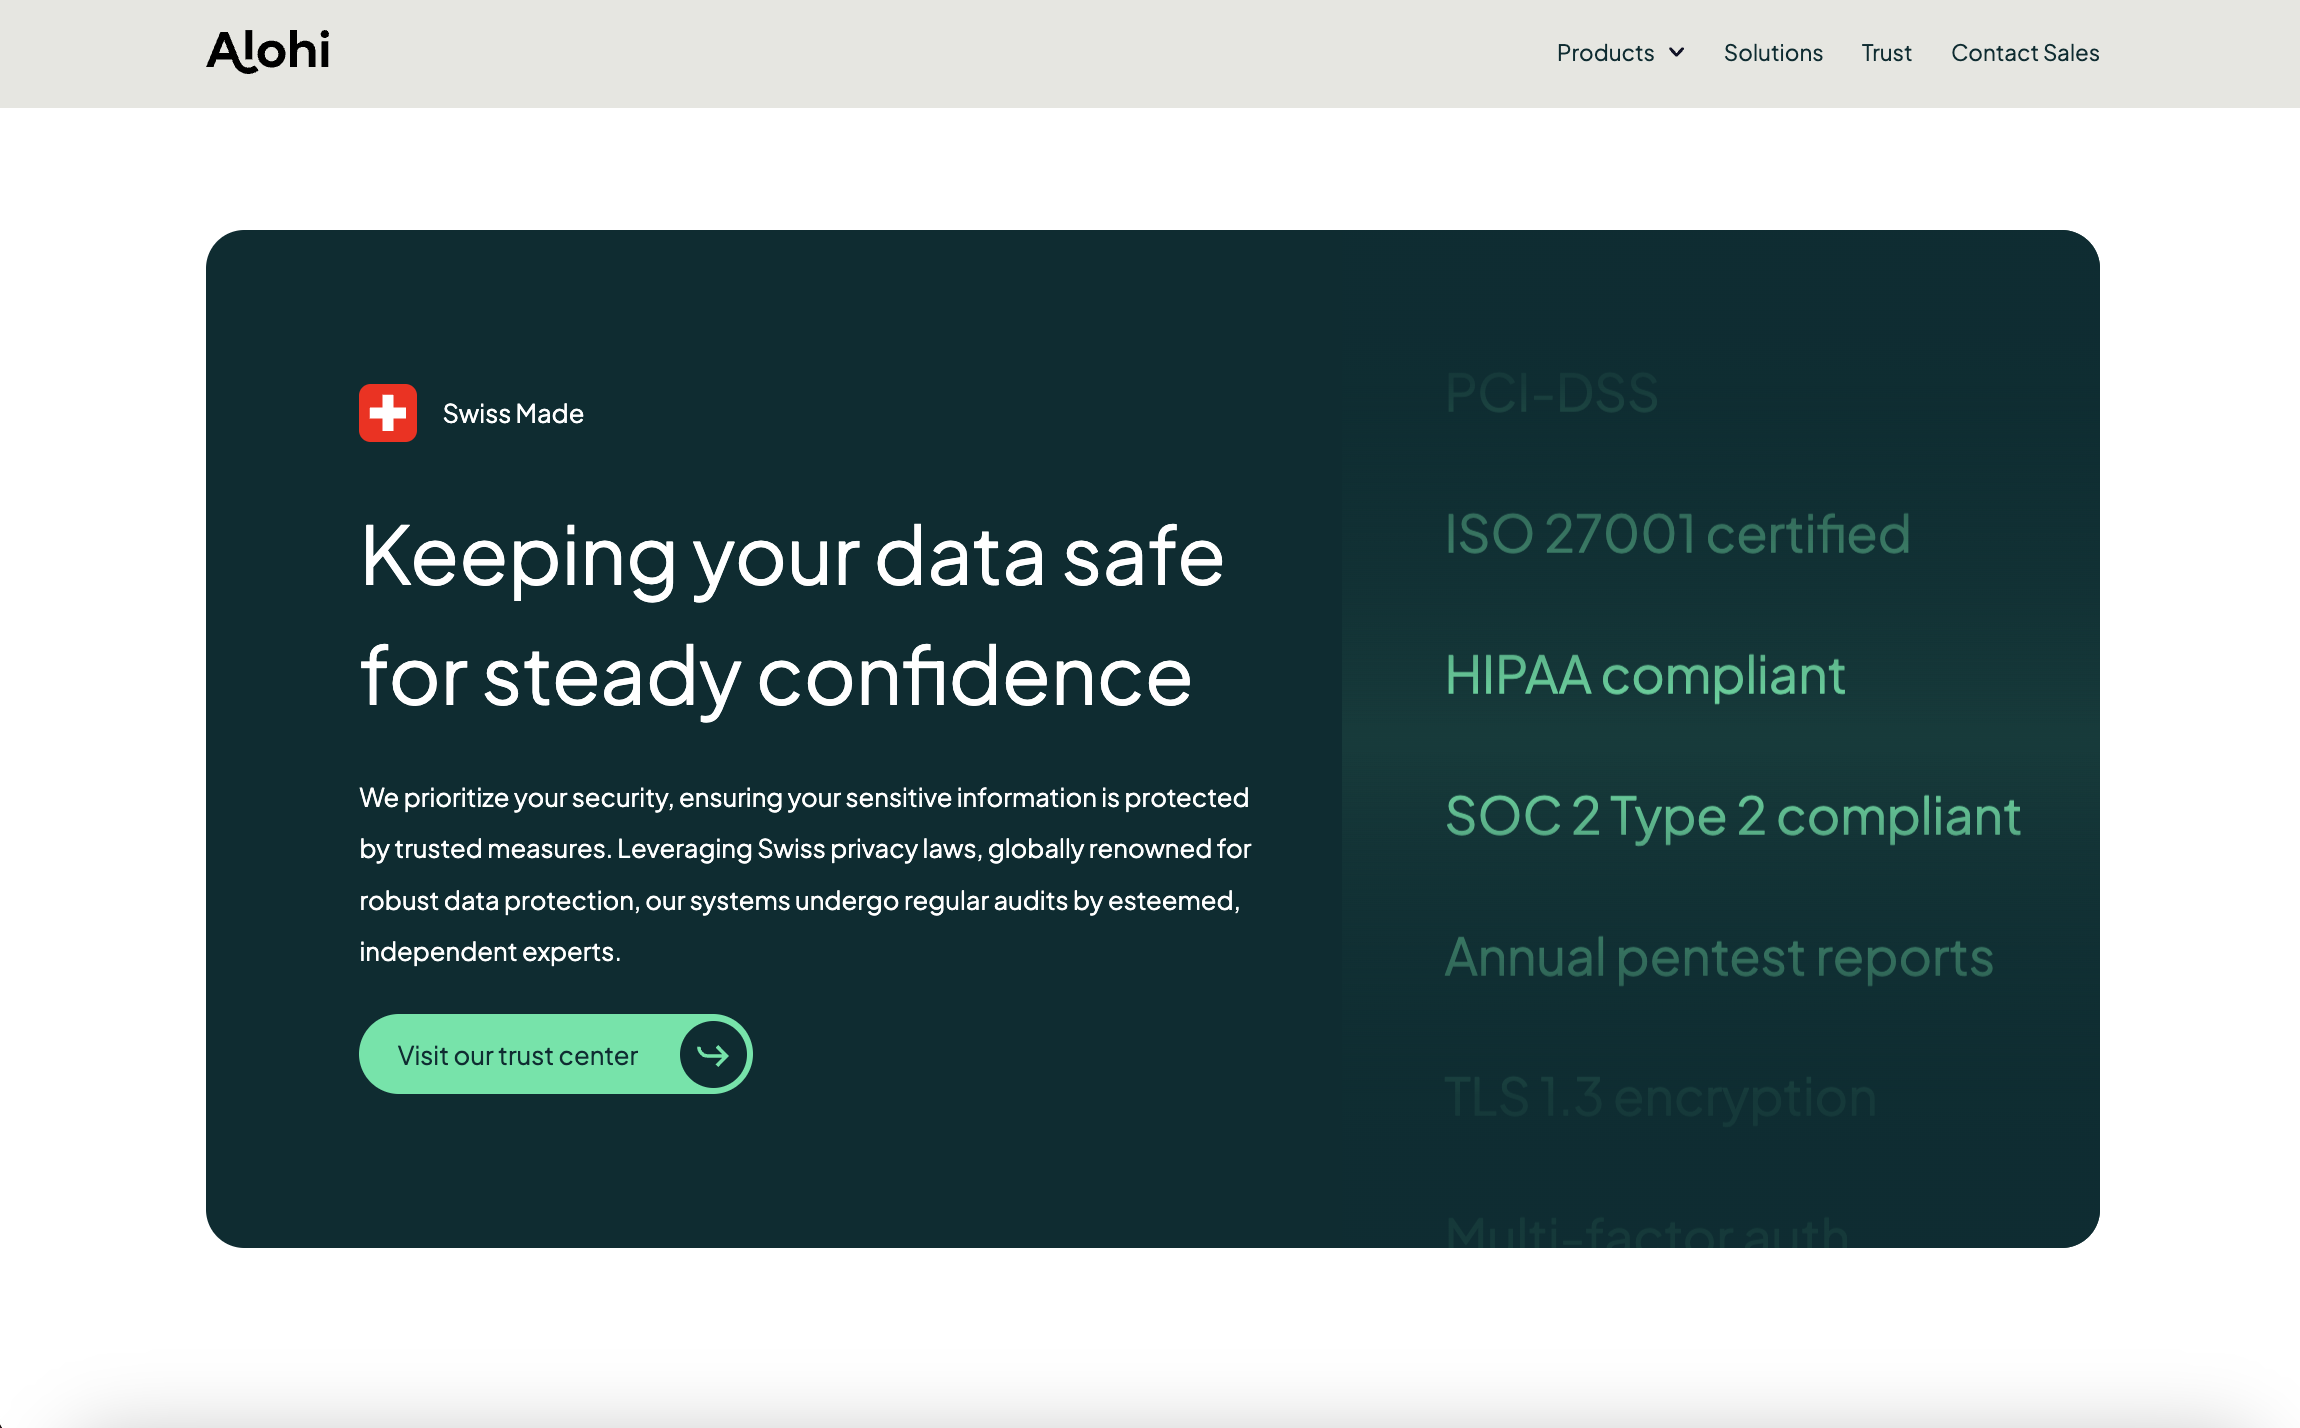Click Contact Sales link
The height and width of the screenshot is (1428, 2300).
[2024, 53]
